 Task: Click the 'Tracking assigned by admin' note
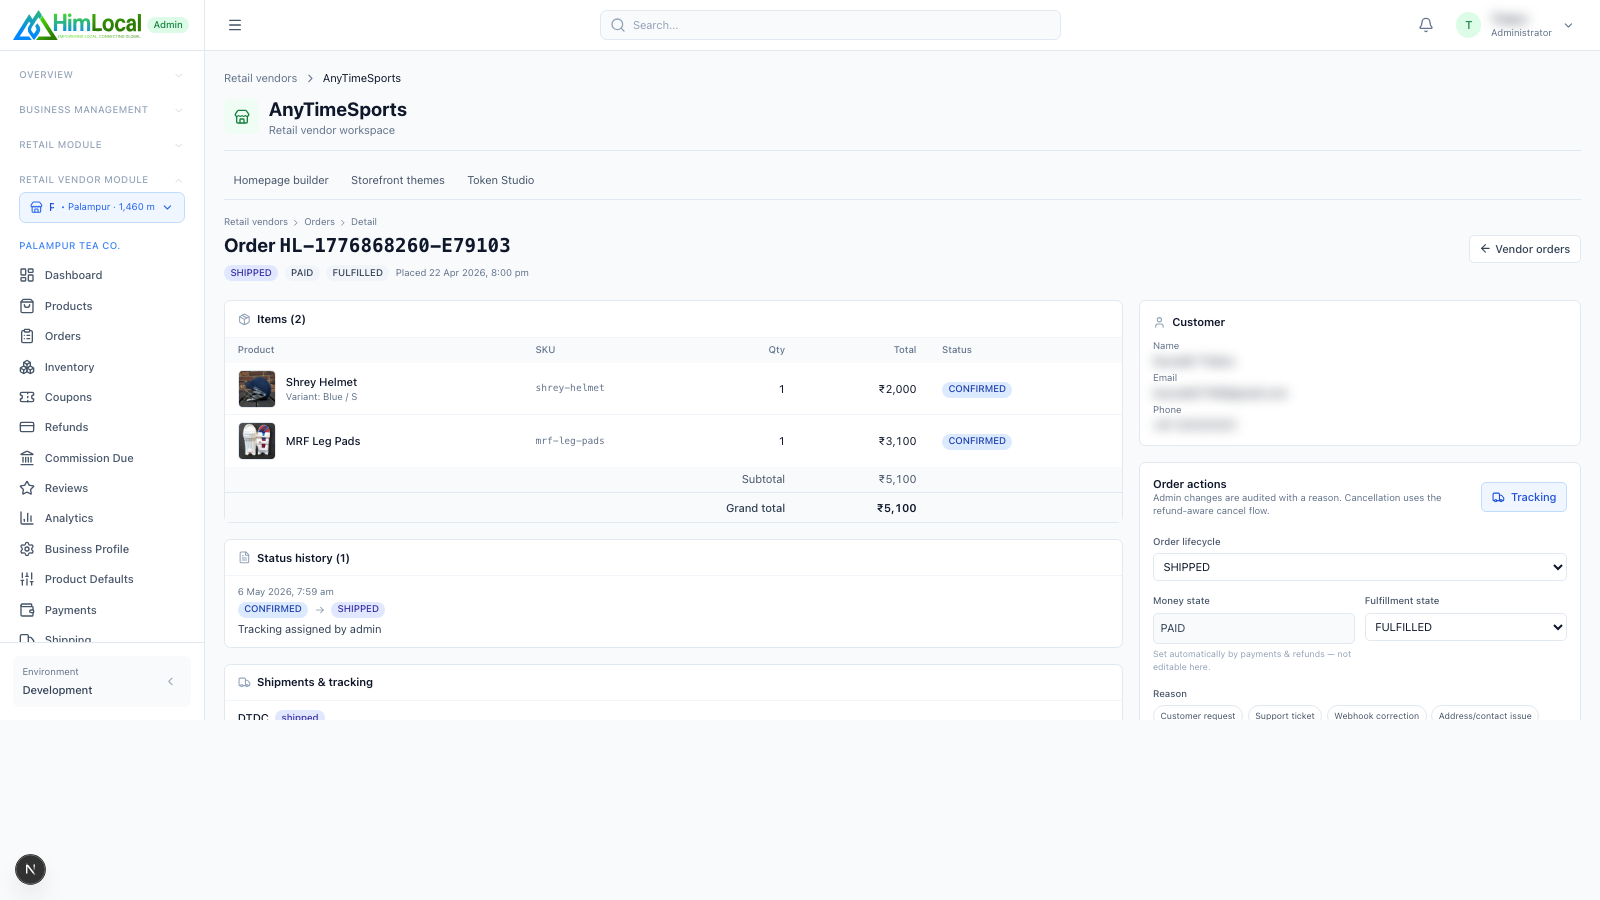pyautogui.click(x=310, y=629)
